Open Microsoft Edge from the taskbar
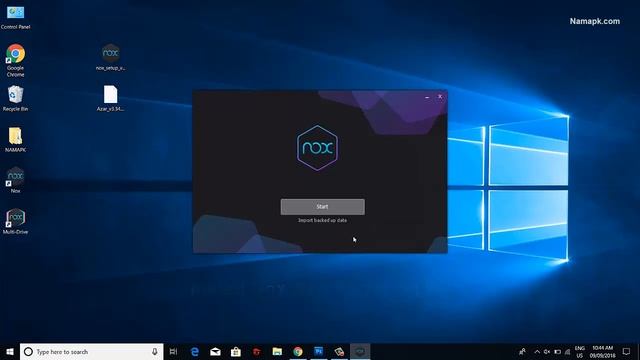 click(x=195, y=351)
